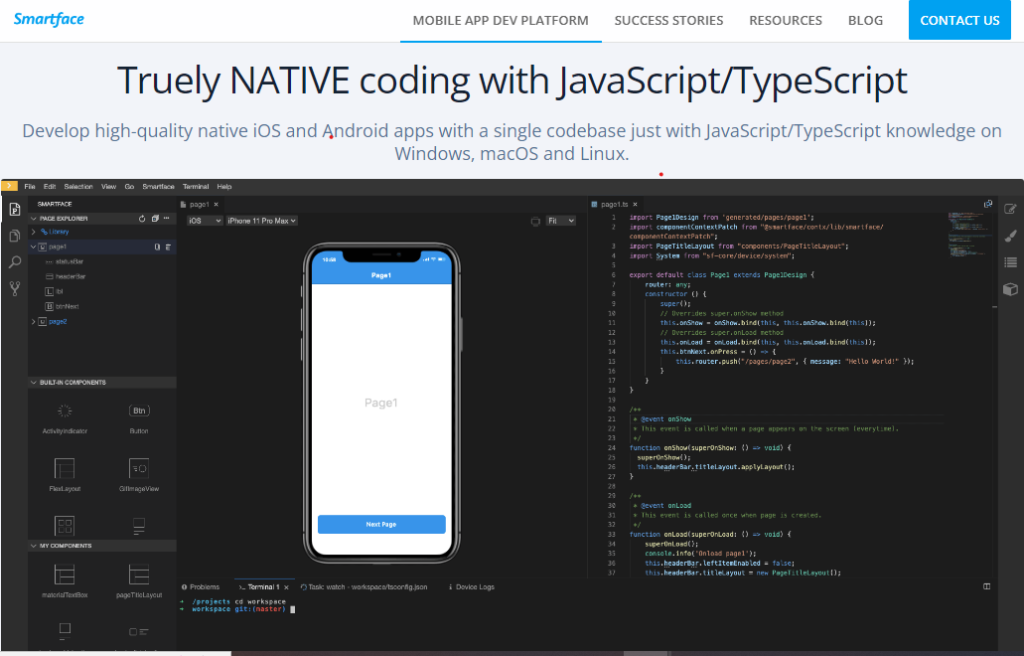Viewport: 1024px width, 656px height.
Task: Open the Fit zoom dropdown
Action: point(561,221)
